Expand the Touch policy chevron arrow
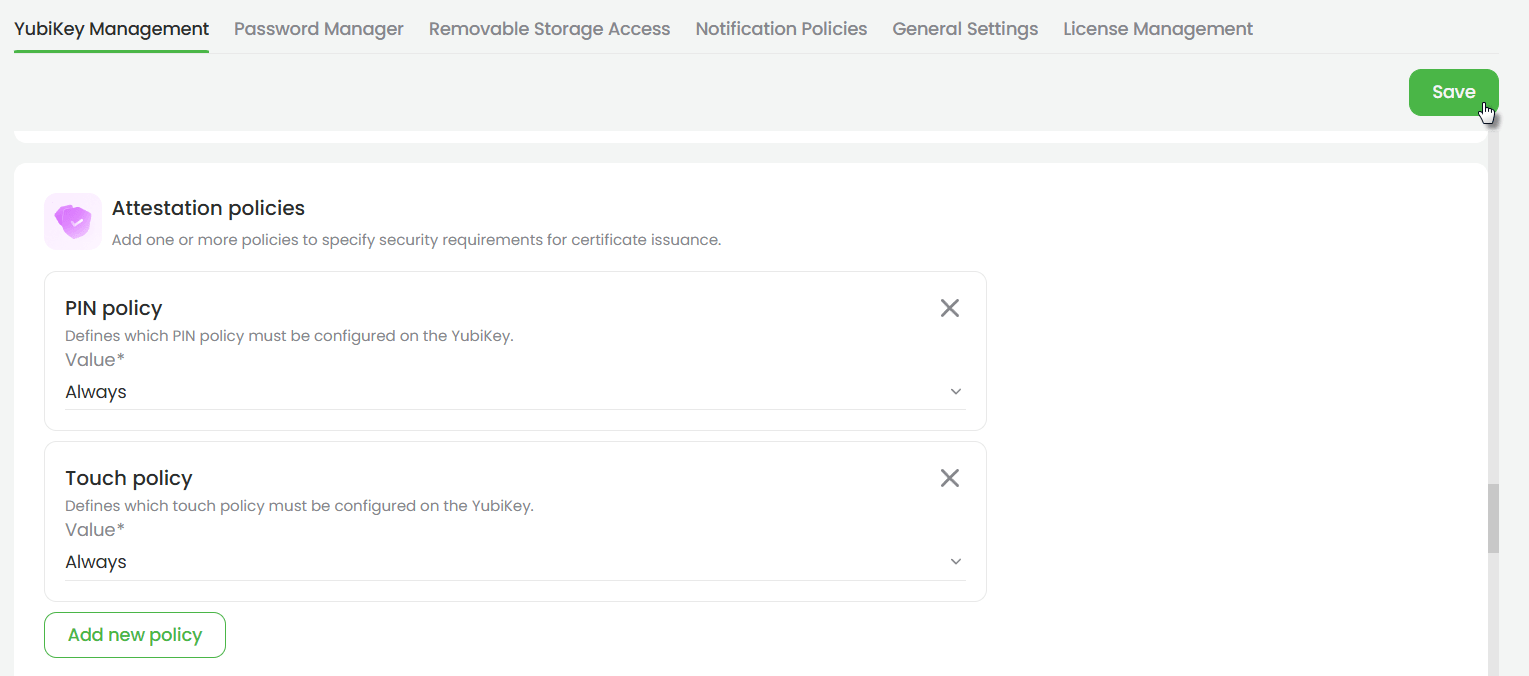The width and height of the screenshot is (1529, 676). [x=955, y=562]
